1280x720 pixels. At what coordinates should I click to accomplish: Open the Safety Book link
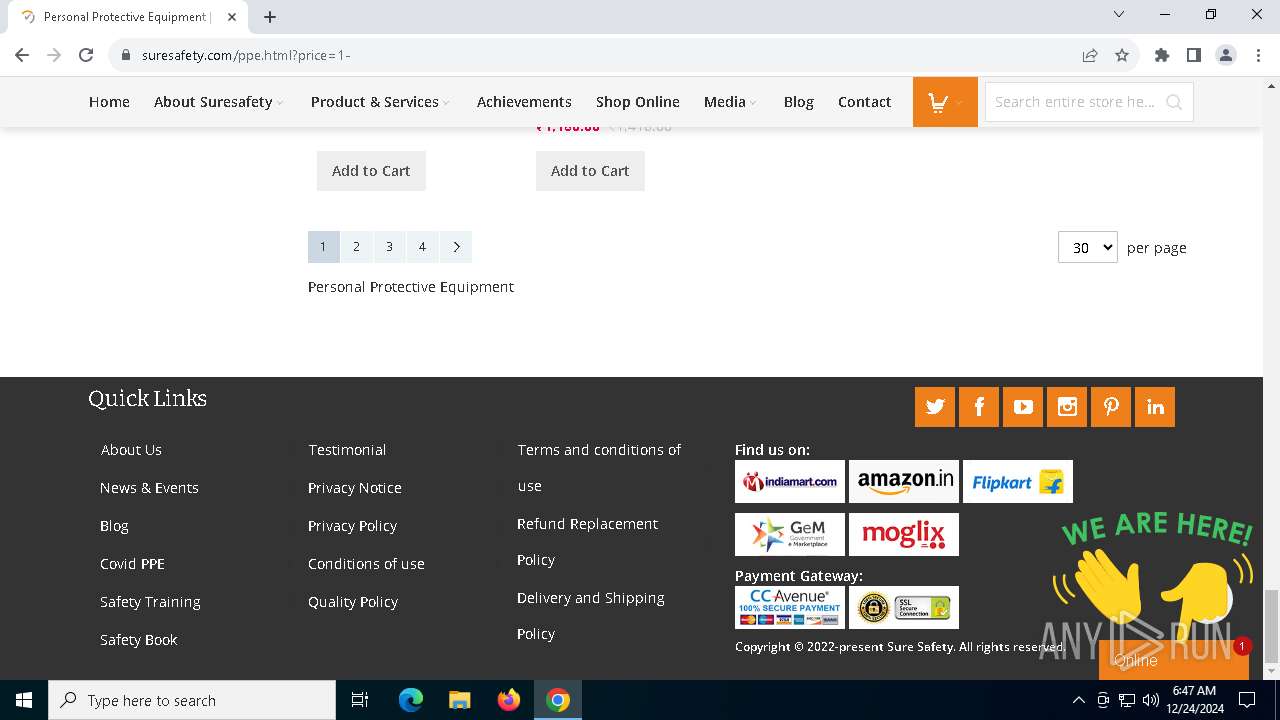tap(138, 640)
